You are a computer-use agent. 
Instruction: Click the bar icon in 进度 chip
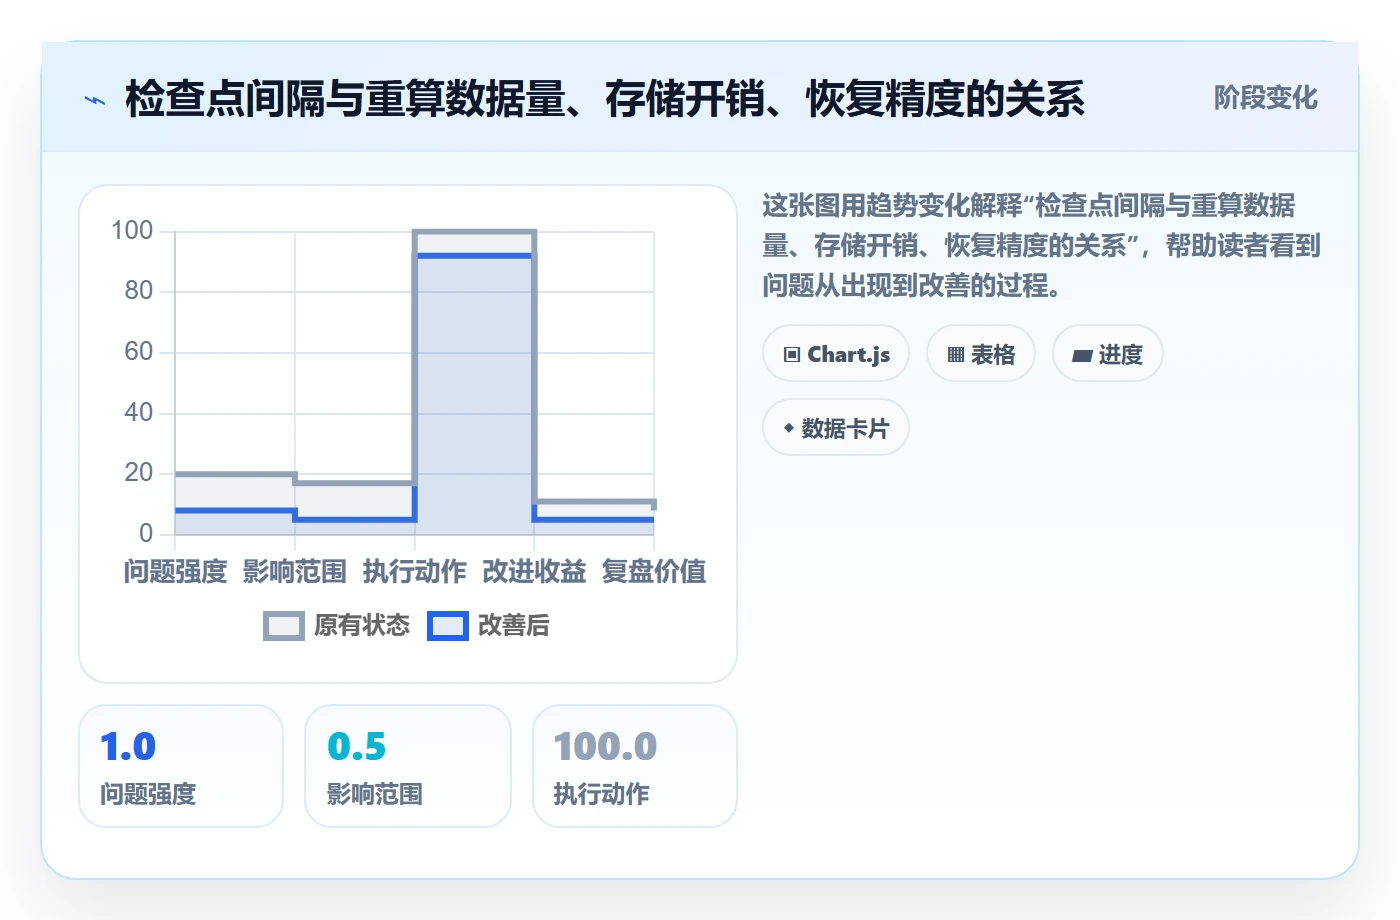[x=1082, y=355]
